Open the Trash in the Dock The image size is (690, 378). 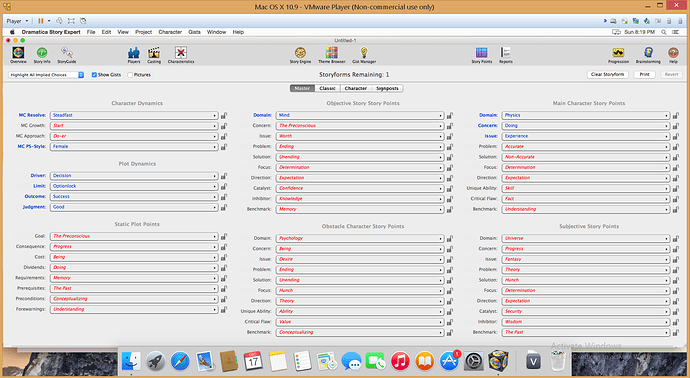(558, 361)
